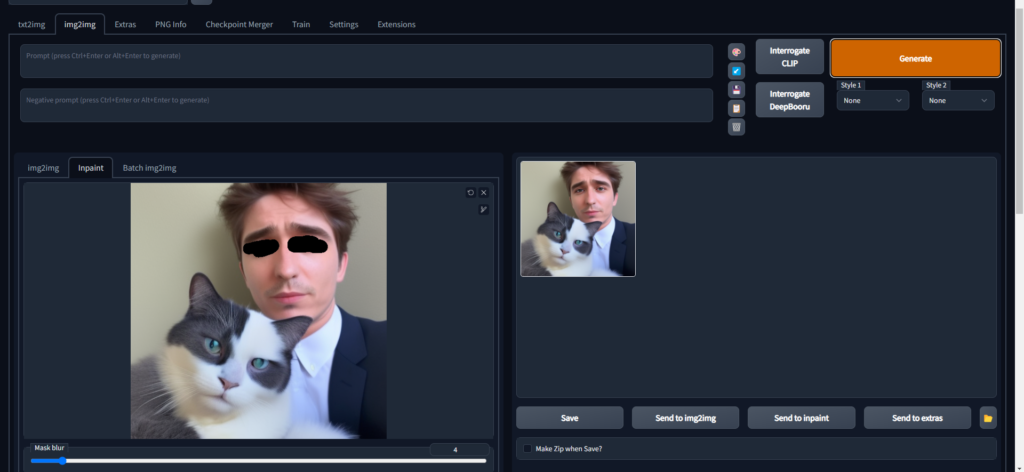Click the trash can clear-prompt icon
The width and height of the screenshot is (1024, 472).
click(x=736, y=127)
